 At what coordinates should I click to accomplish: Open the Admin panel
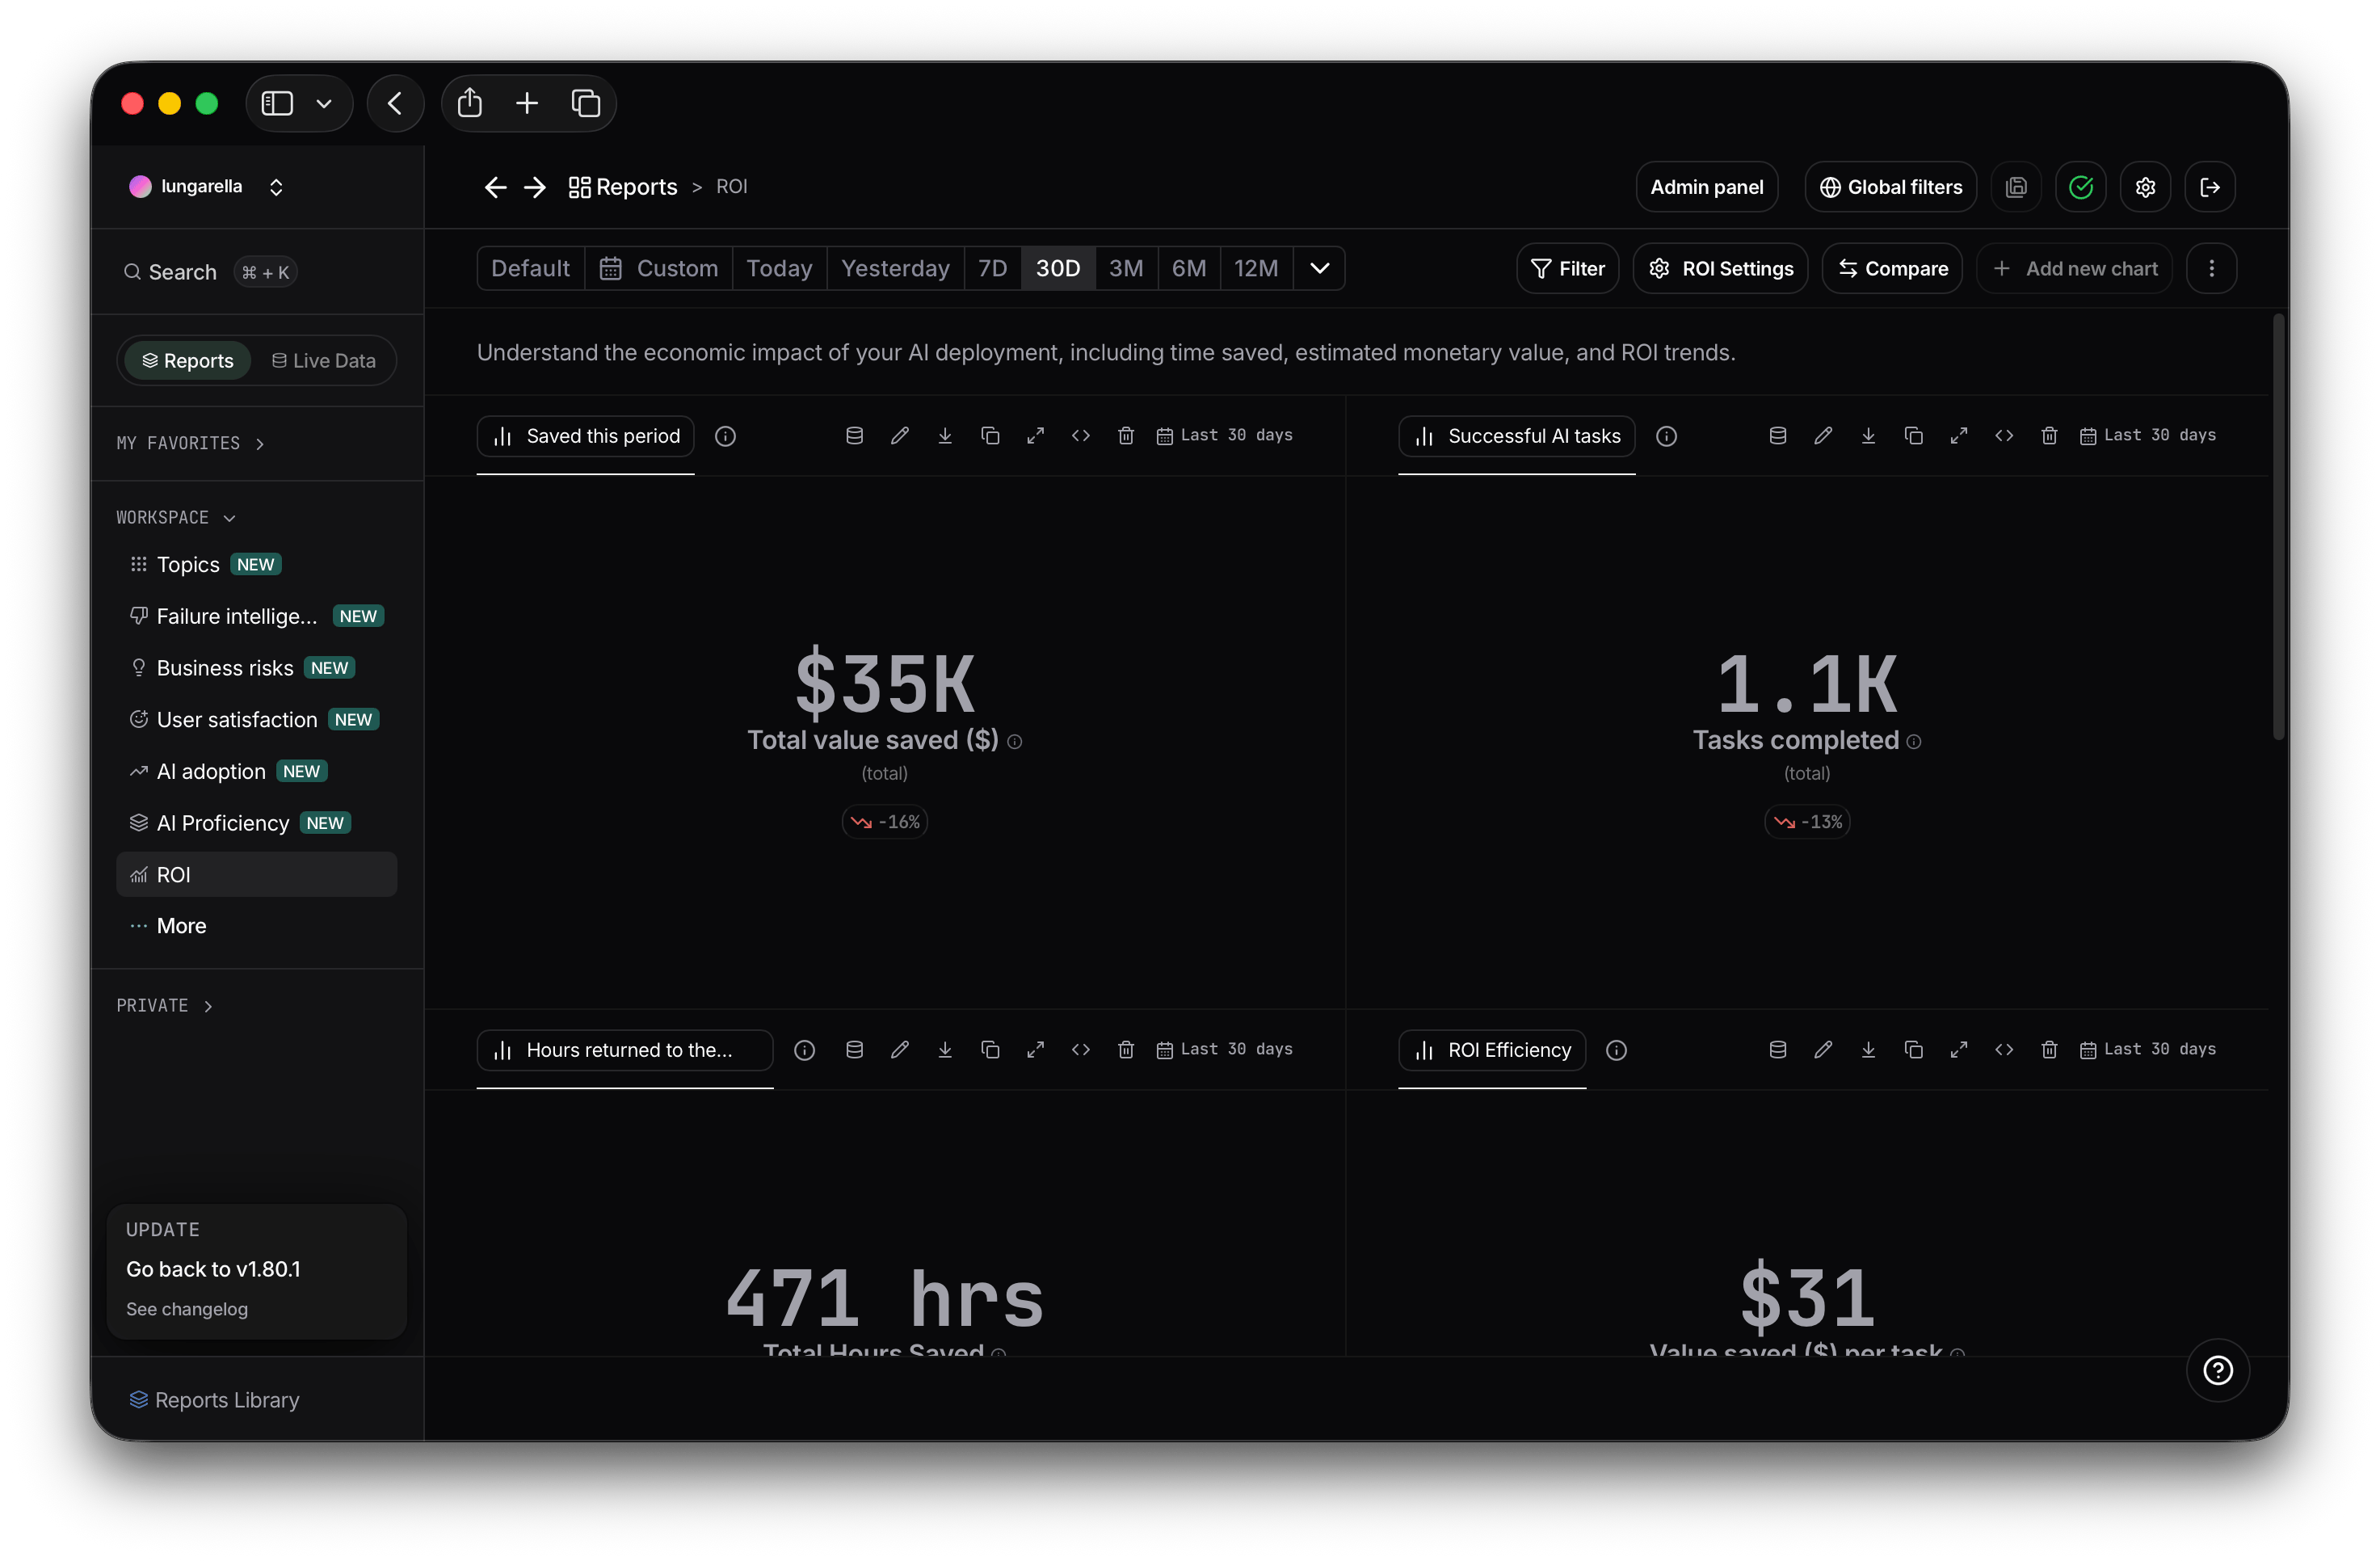point(1707,187)
